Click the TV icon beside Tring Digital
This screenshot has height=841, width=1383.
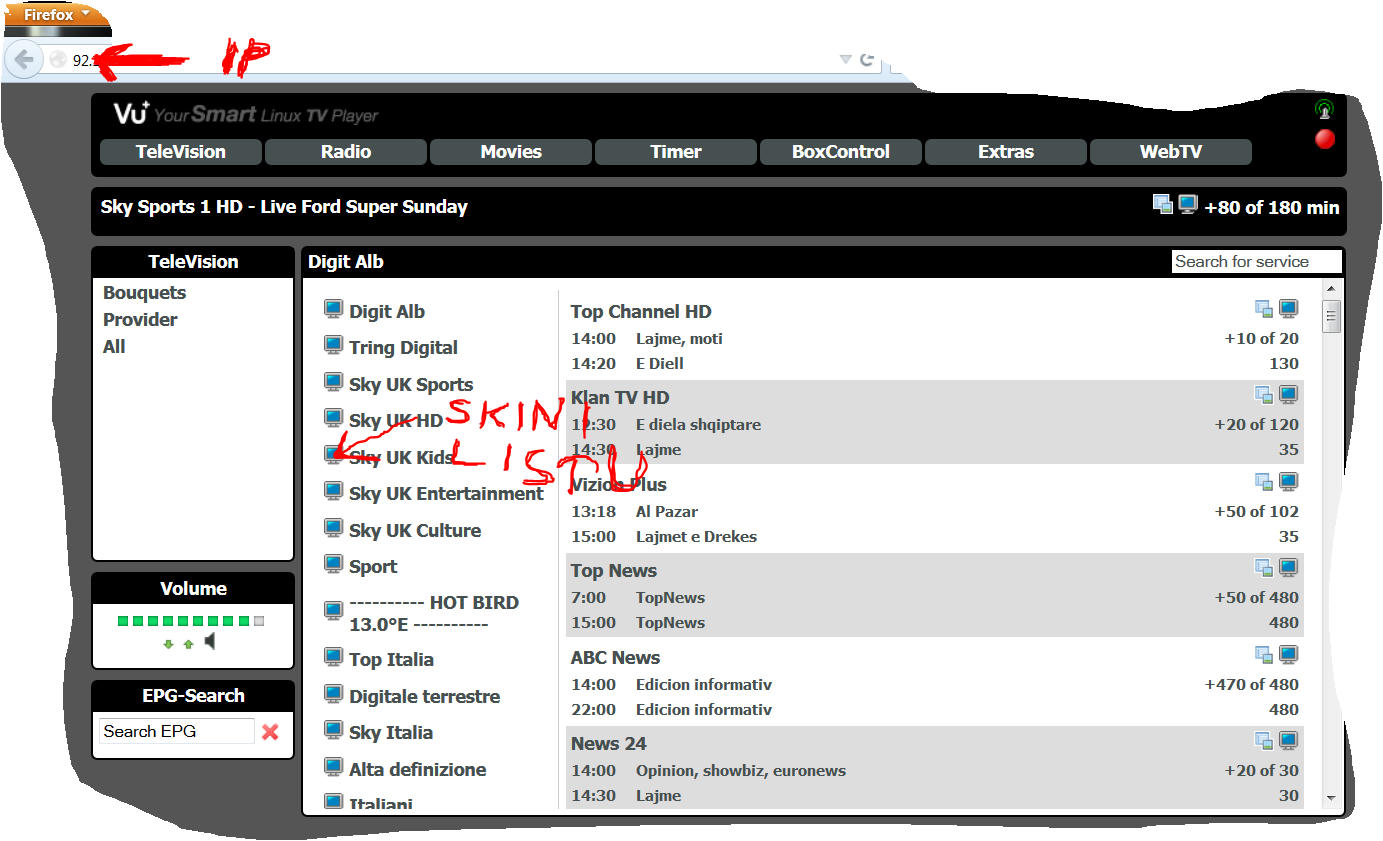tap(334, 345)
